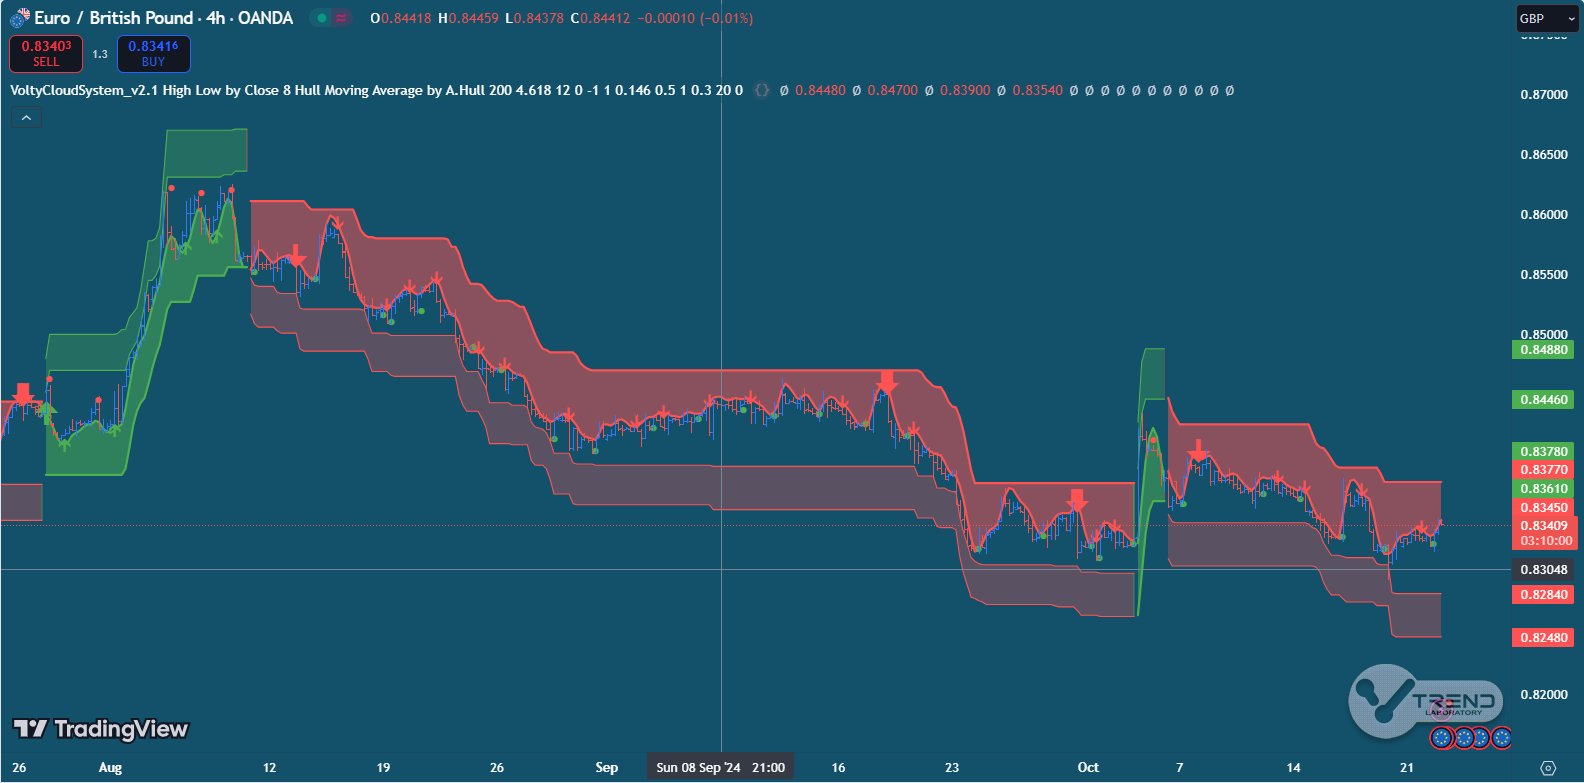Click the green 0.83780 price label
Image resolution: width=1584 pixels, height=783 pixels.
[x=1544, y=452]
